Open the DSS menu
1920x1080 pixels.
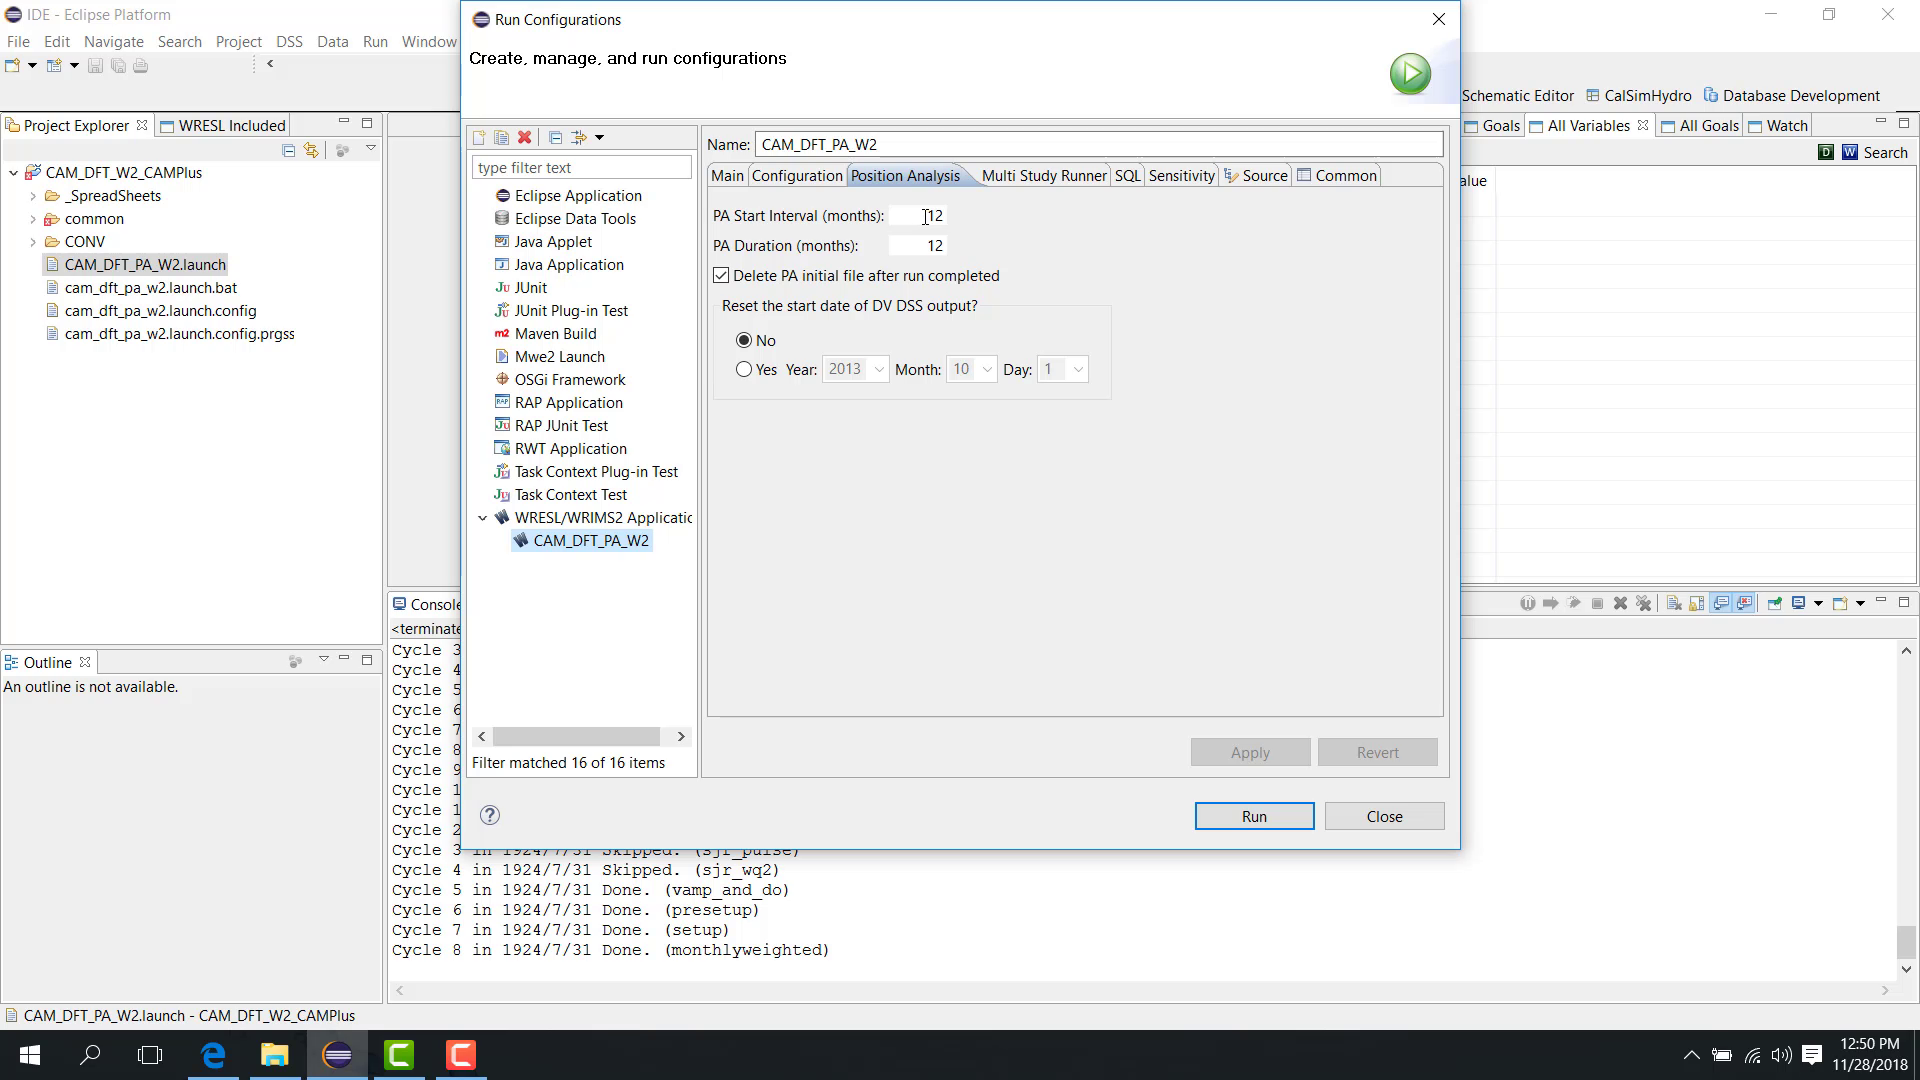[x=289, y=42]
